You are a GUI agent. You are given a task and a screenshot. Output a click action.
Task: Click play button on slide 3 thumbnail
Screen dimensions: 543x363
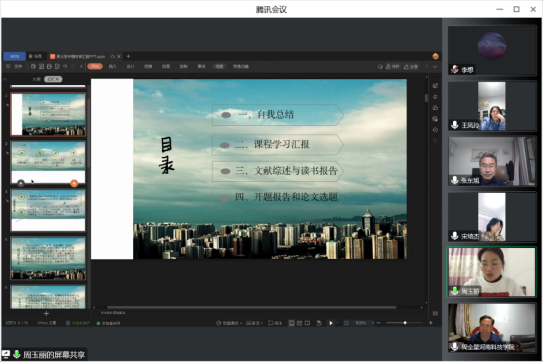(21, 183)
